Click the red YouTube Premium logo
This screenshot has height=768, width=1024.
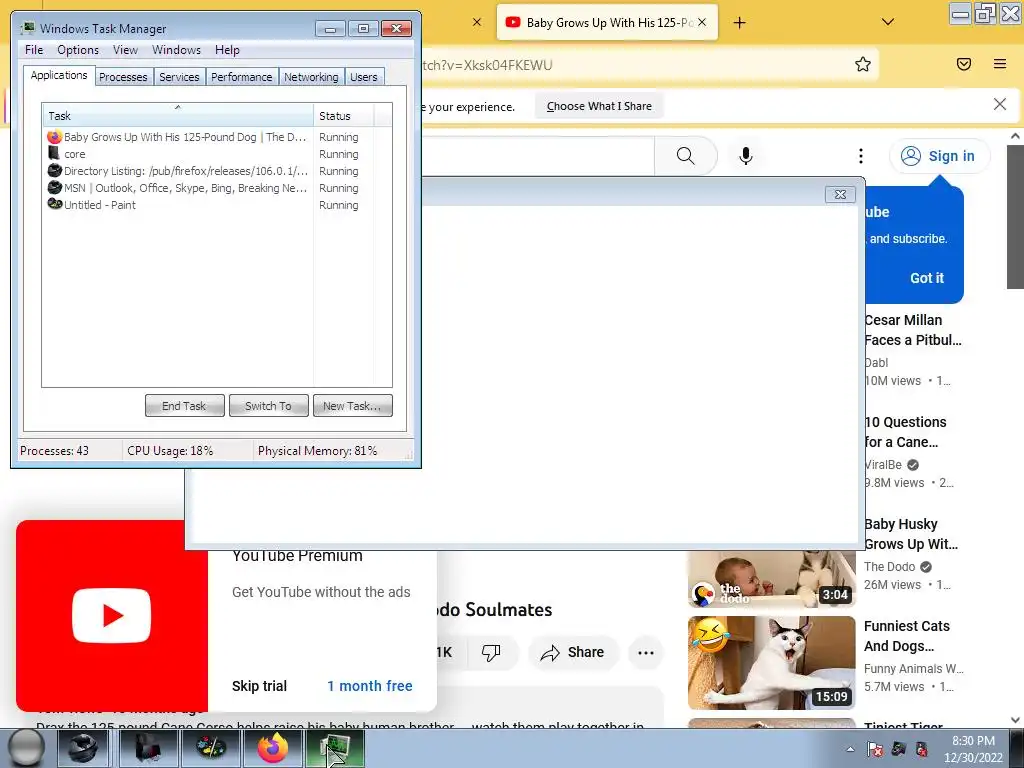(x=112, y=615)
